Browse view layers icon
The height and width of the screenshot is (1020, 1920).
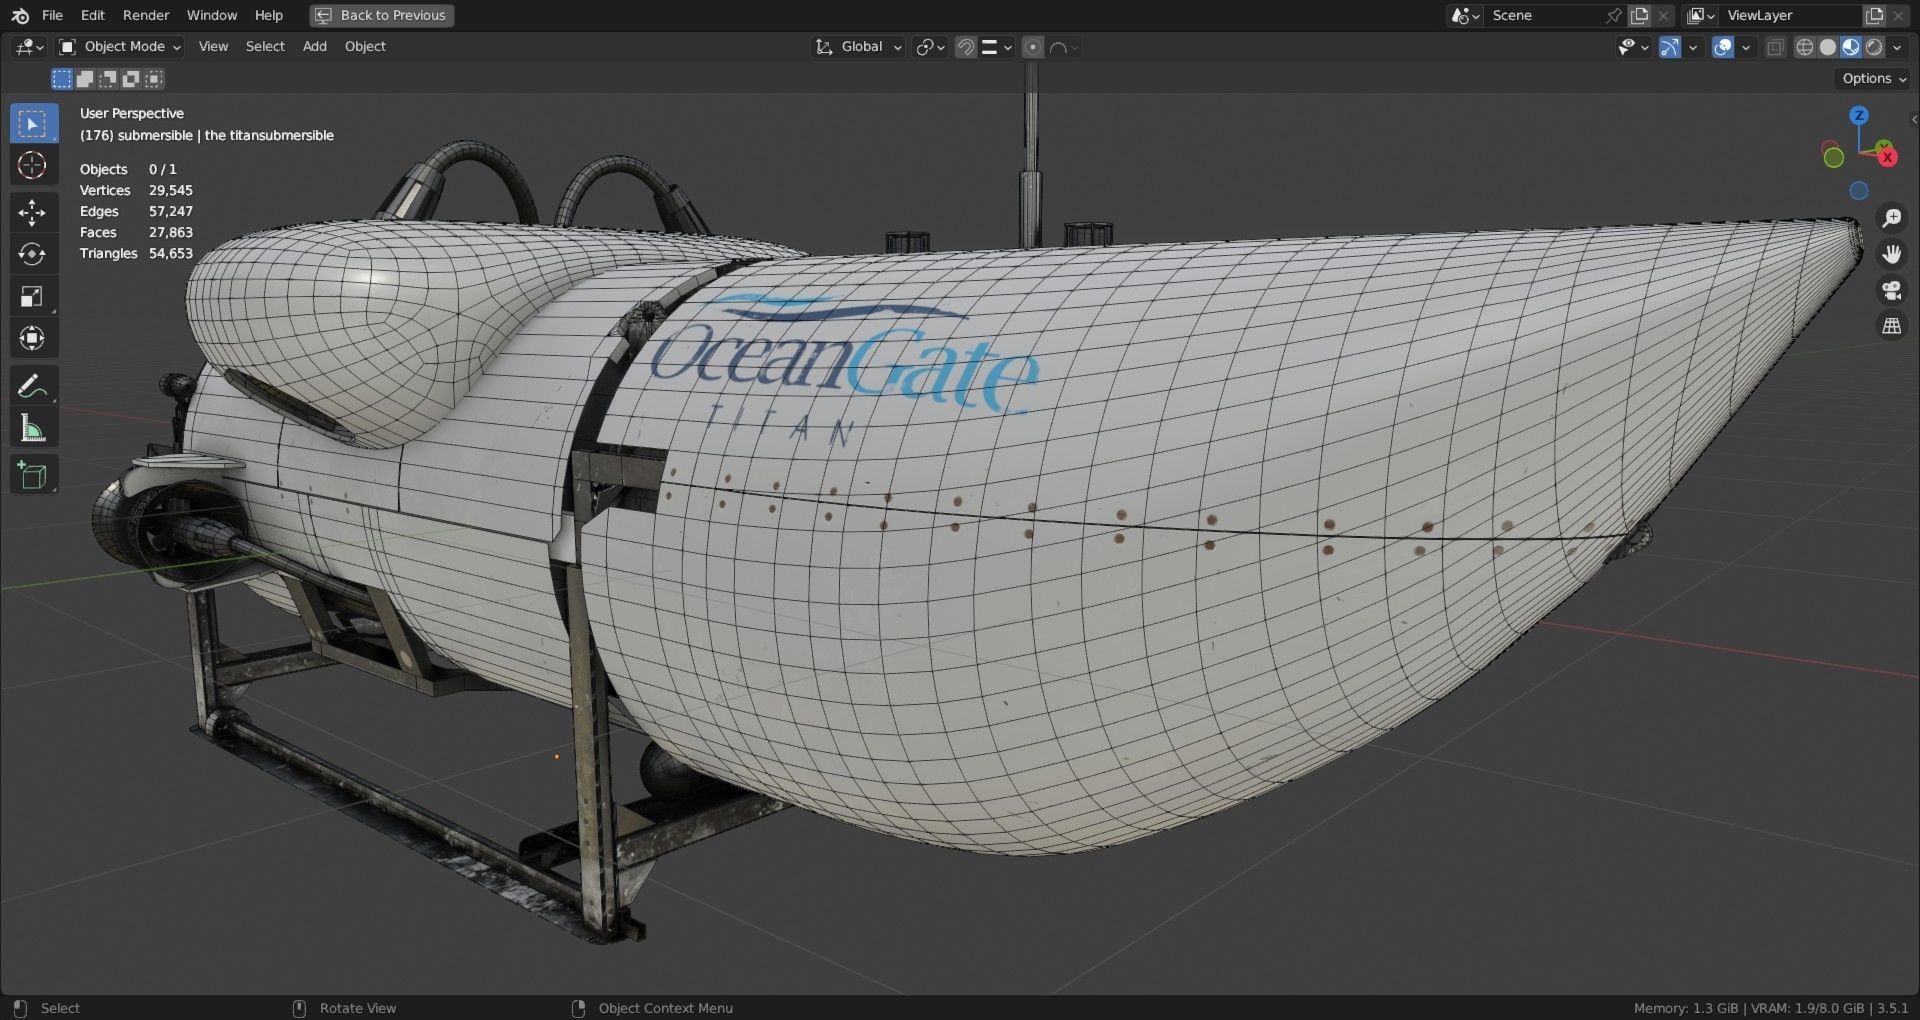(x=1701, y=16)
